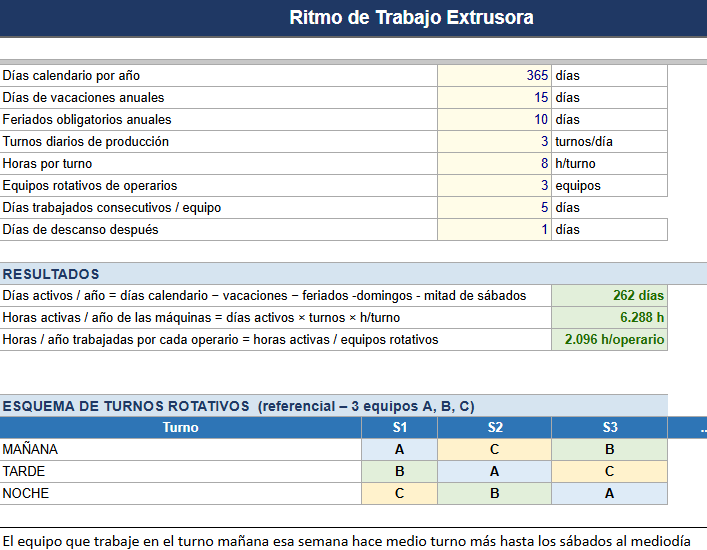Click the 15 vacation days input cell
Image resolution: width=707 pixels, height=550 pixels.
(494, 97)
